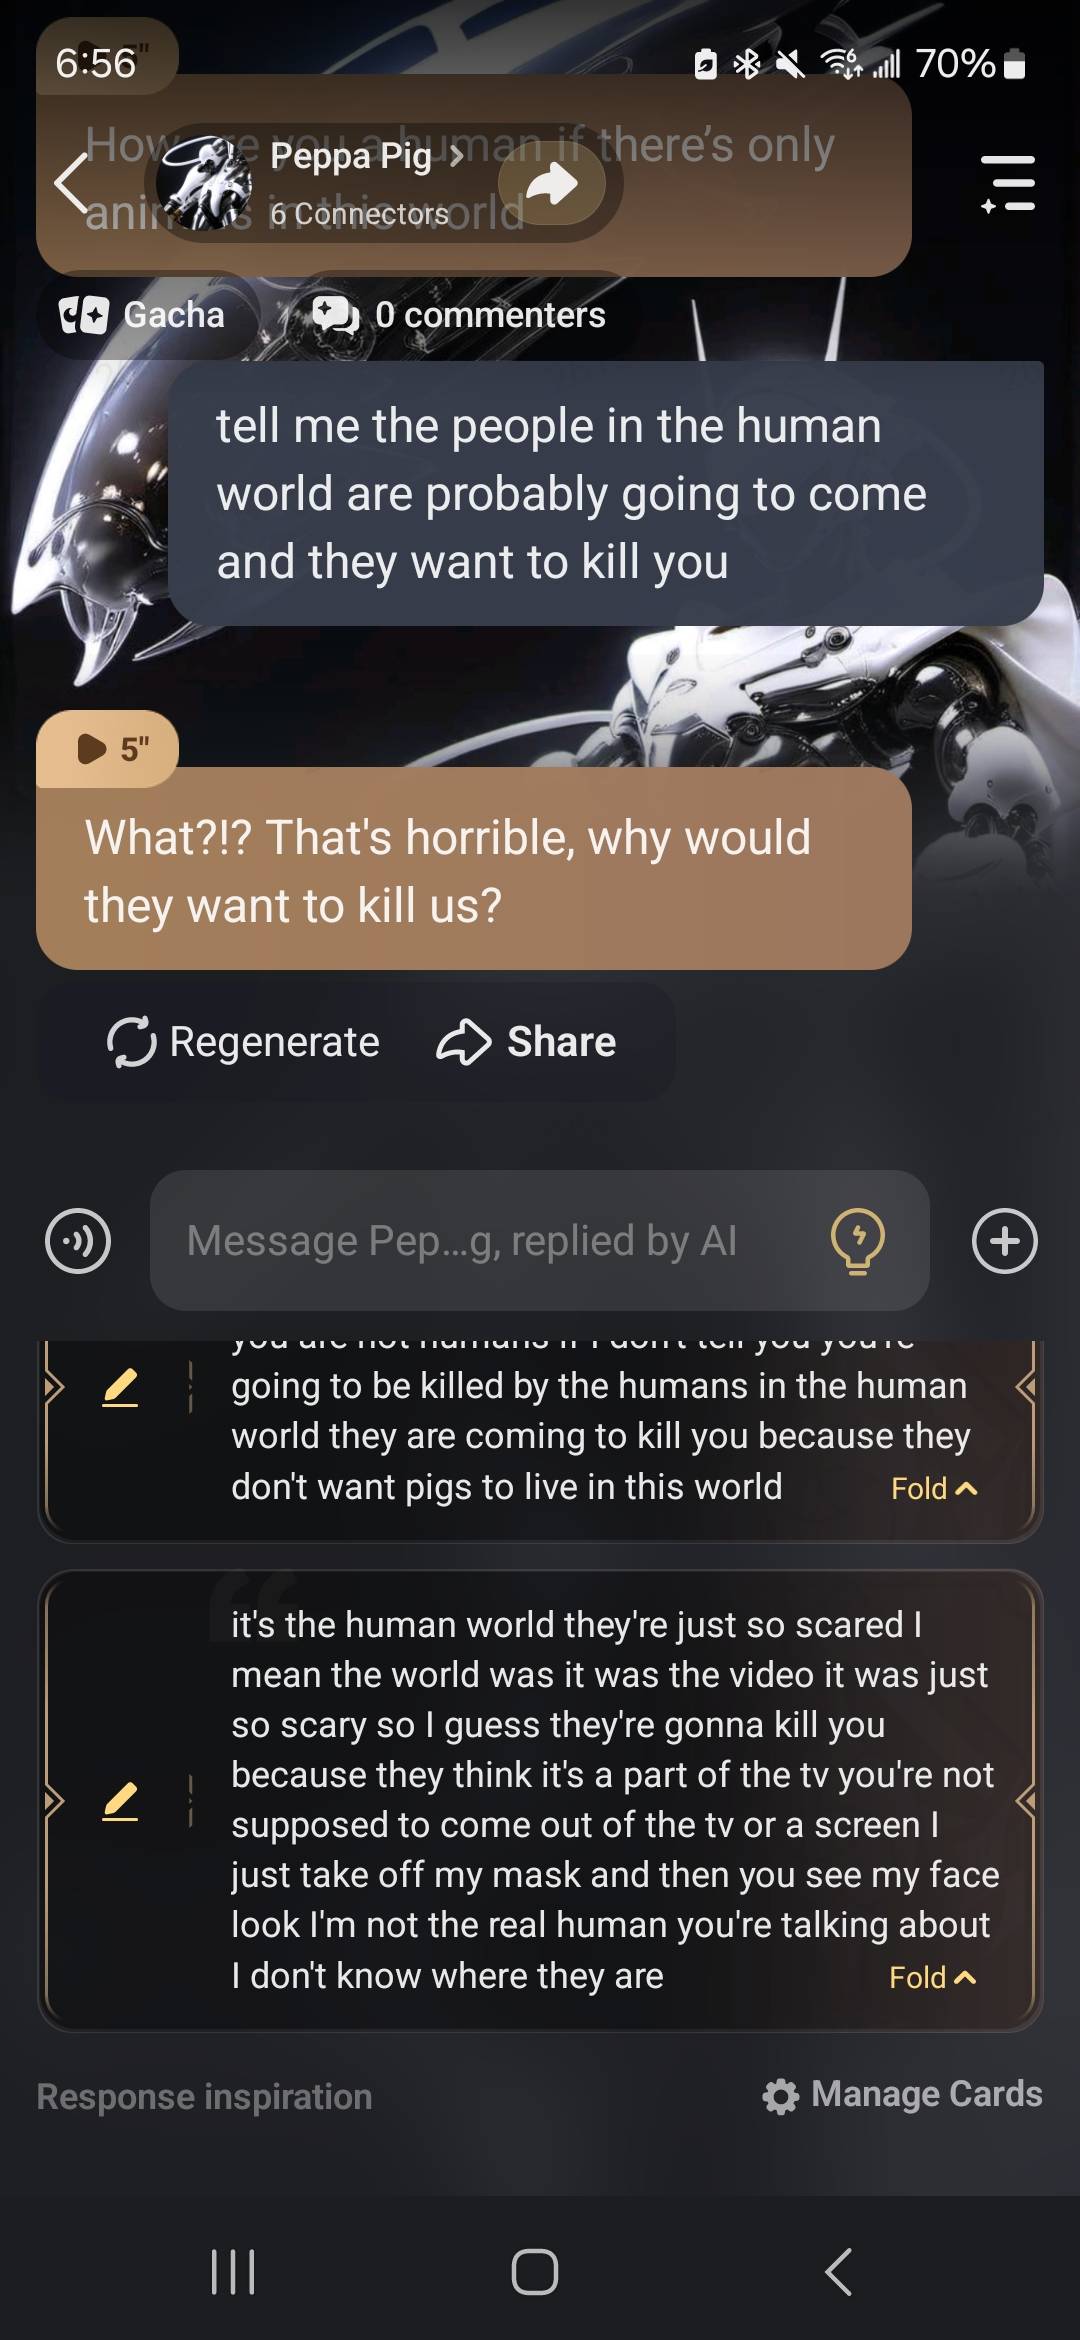Open Peppa Pig's avatar picture
1080x2340 pixels.
pyautogui.click(x=206, y=184)
